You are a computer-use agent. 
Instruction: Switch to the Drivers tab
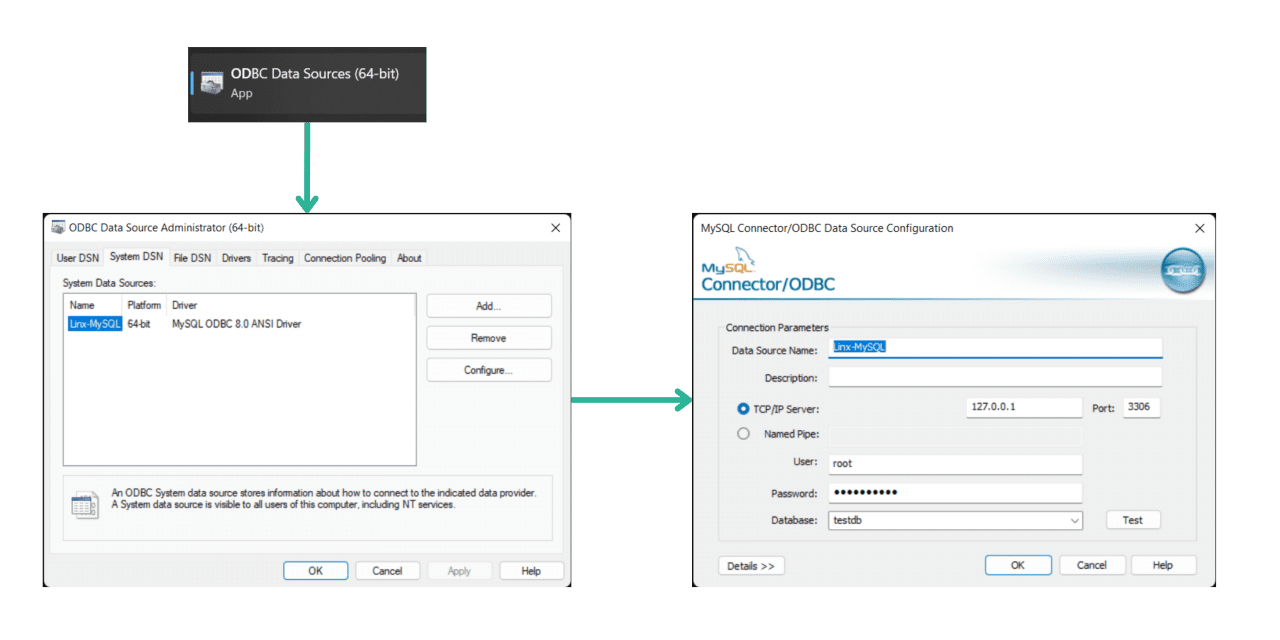[236, 257]
